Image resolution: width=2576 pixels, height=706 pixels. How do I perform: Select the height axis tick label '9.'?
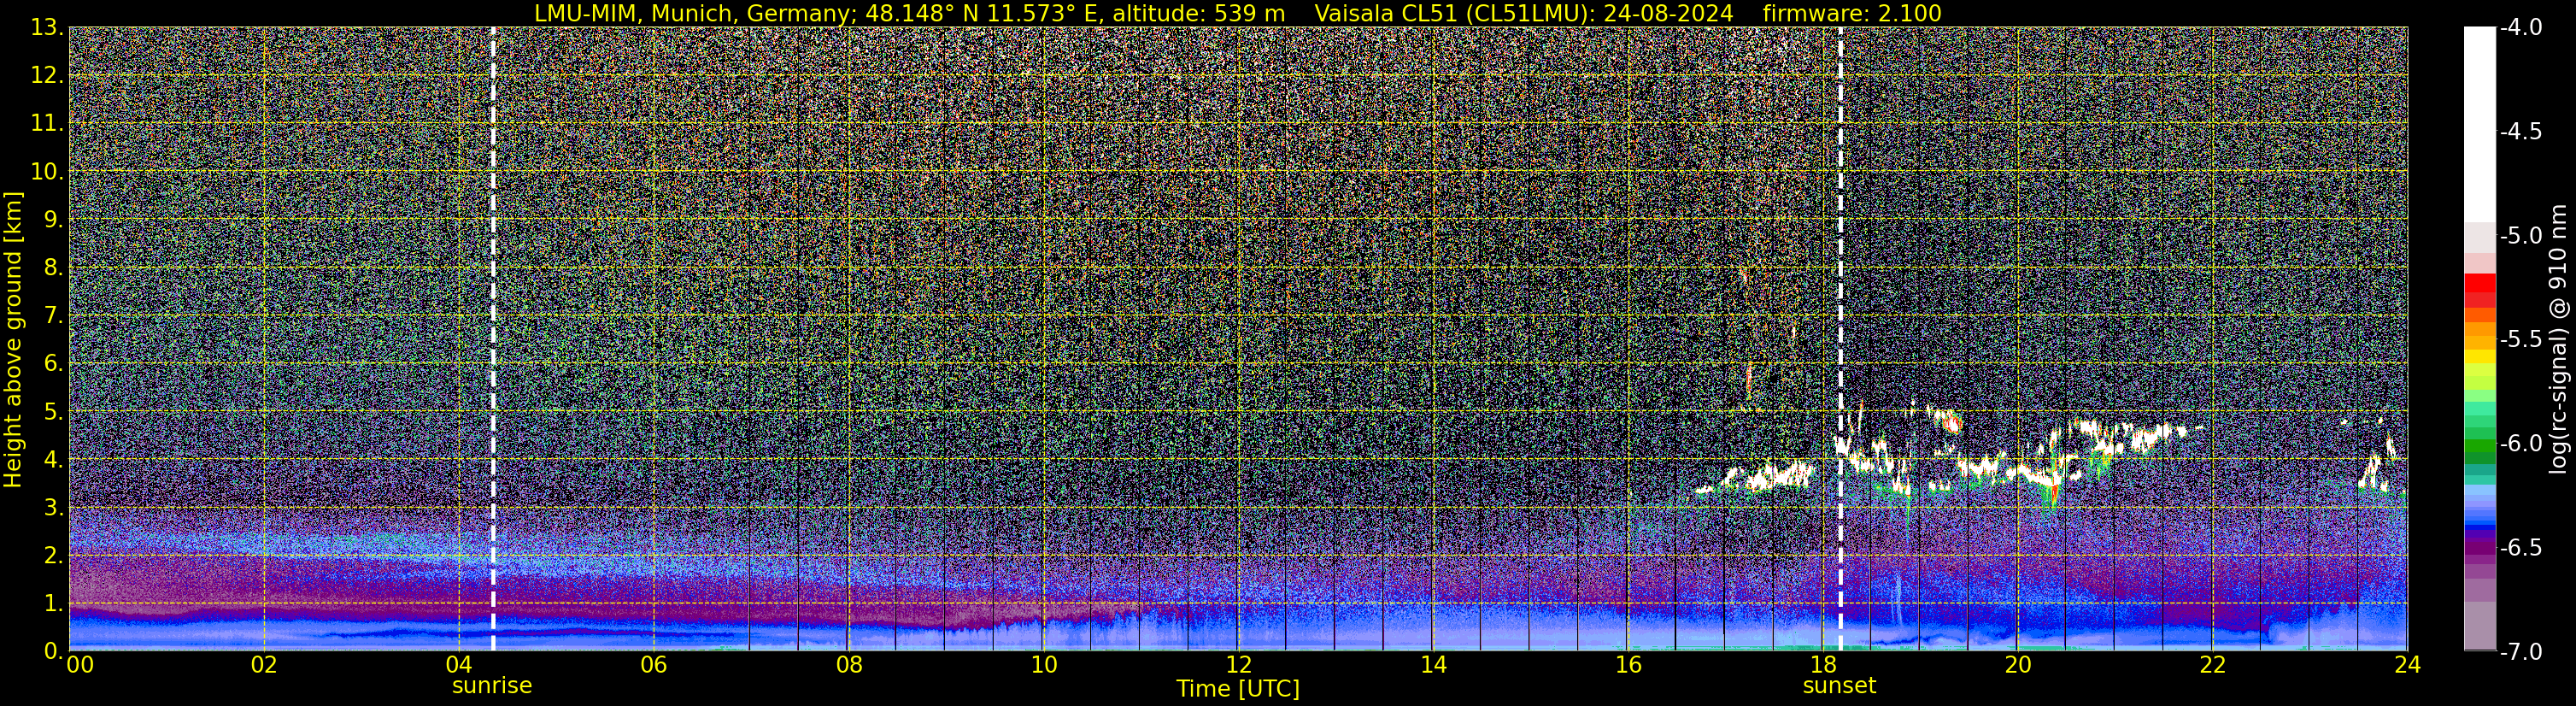pos(53,219)
